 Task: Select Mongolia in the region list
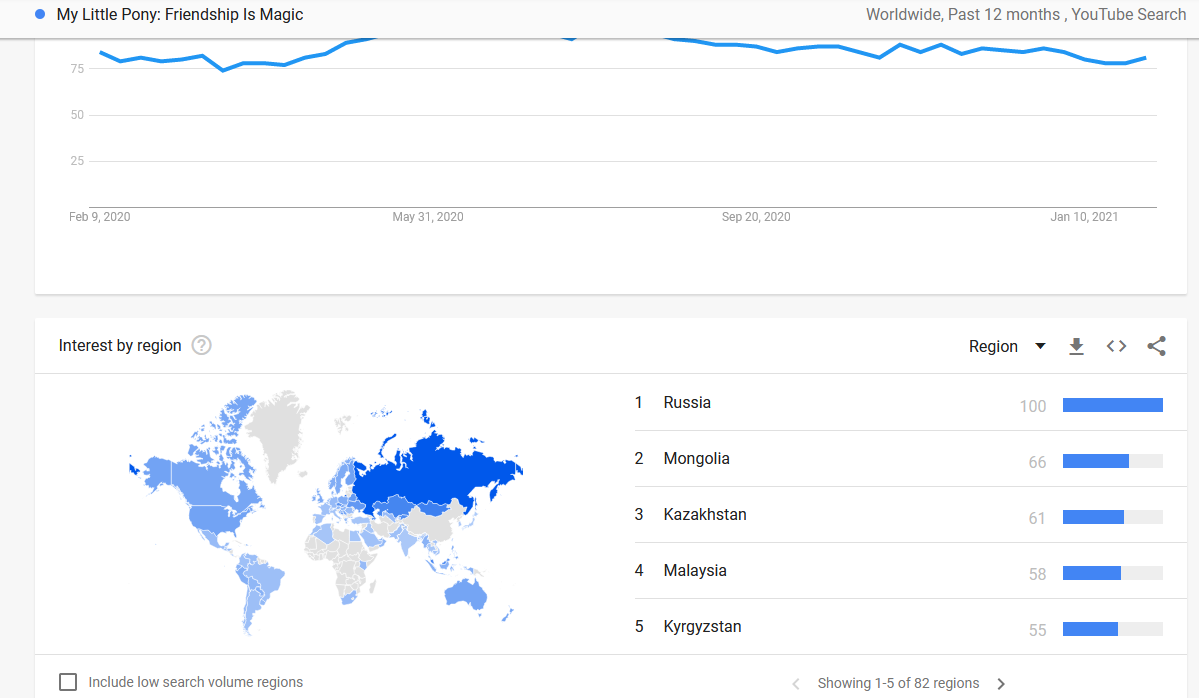point(696,459)
